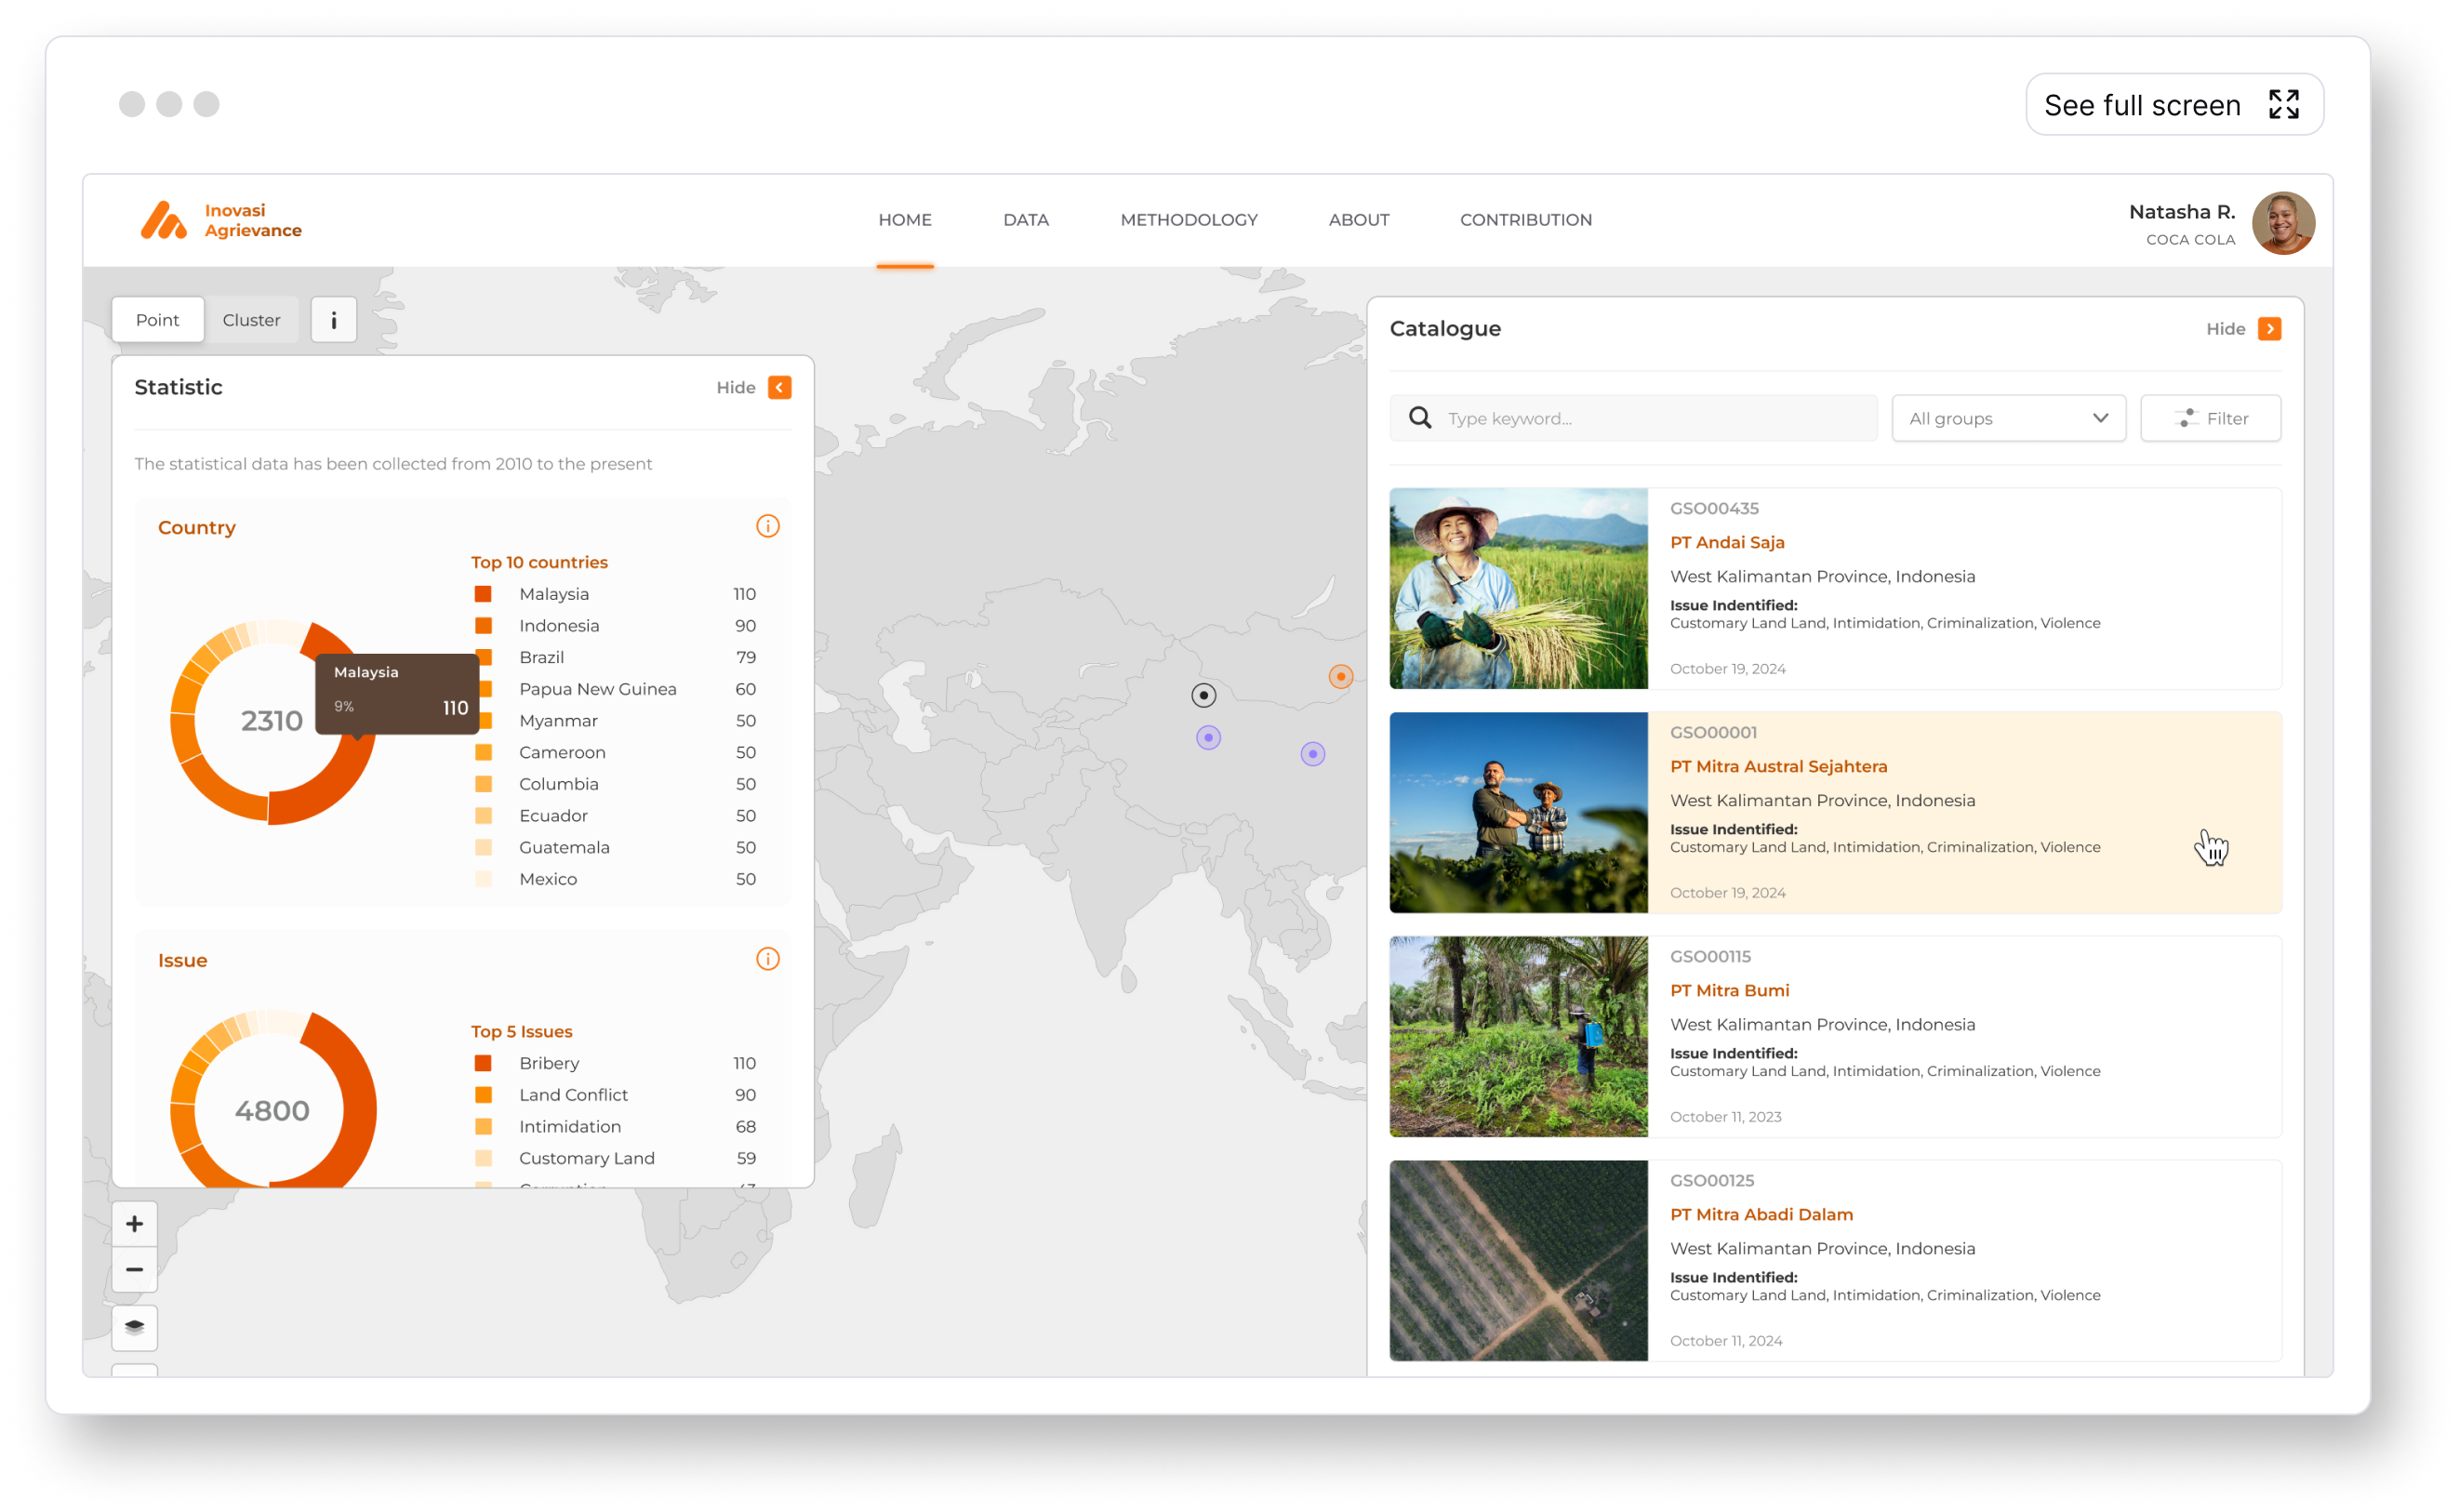
Task: Click the orange map point marker
Action: pyautogui.click(x=1340, y=677)
